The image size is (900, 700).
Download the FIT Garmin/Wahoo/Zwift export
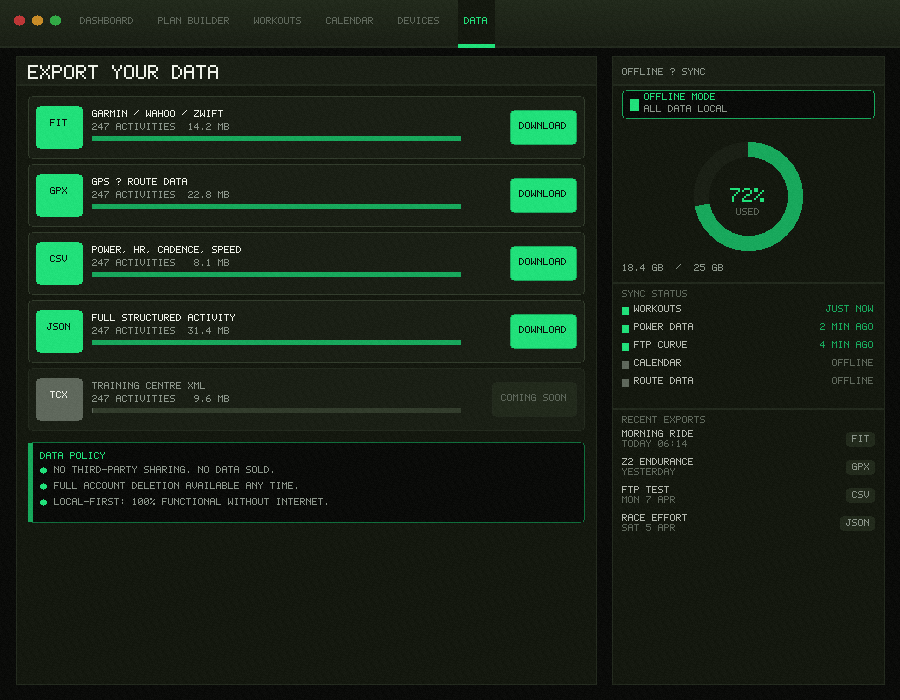(x=543, y=127)
